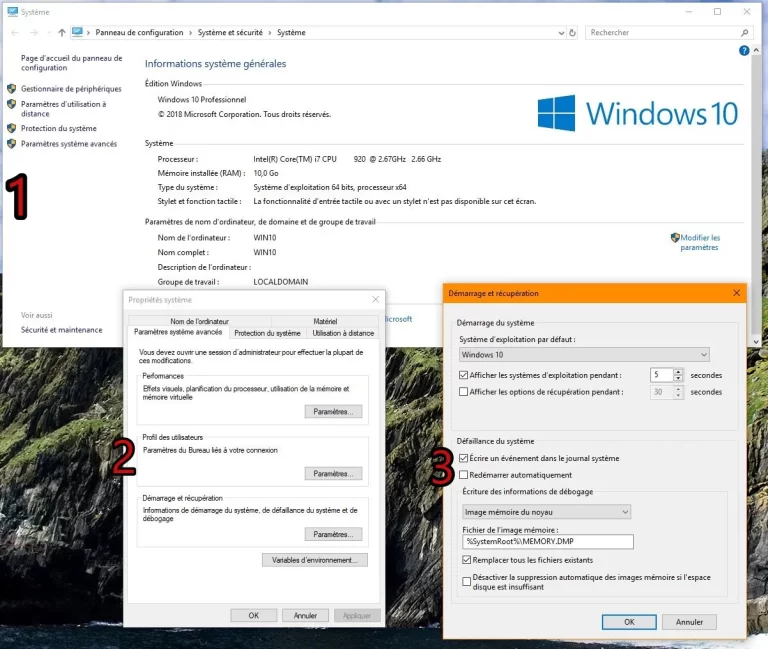Open Utilisation à distance tab
The image size is (768, 649).
tap(343, 333)
